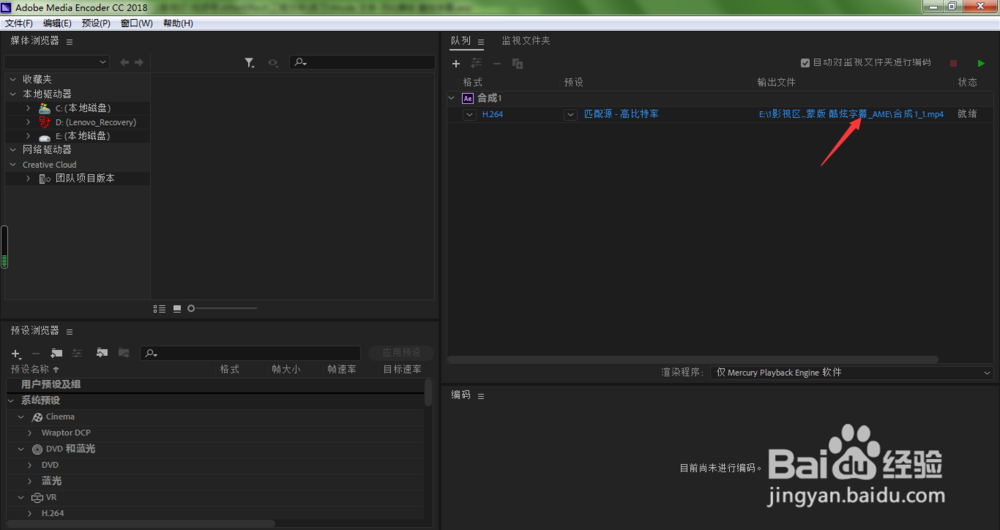Click the eye view-type icon in media browser
Viewport: 1000px width, 530px height.
point(273,63)
